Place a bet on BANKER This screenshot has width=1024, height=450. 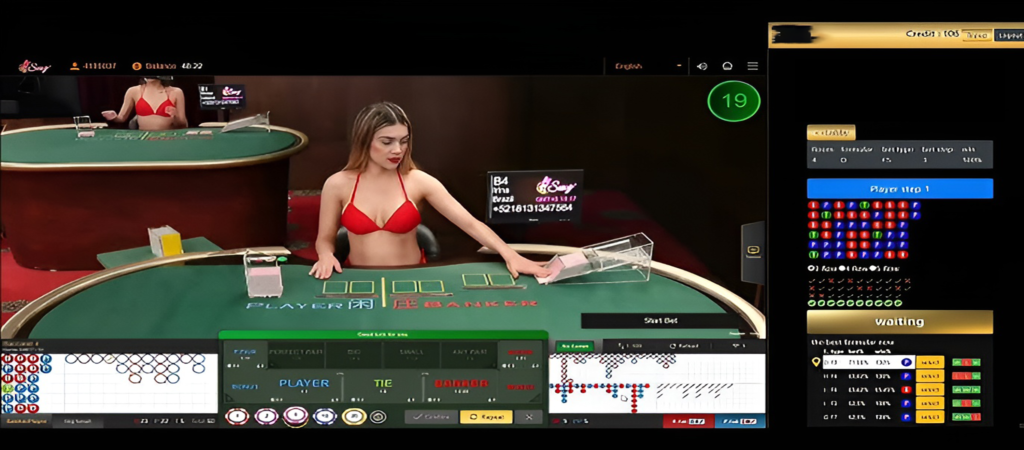click(x=461, y=383)
